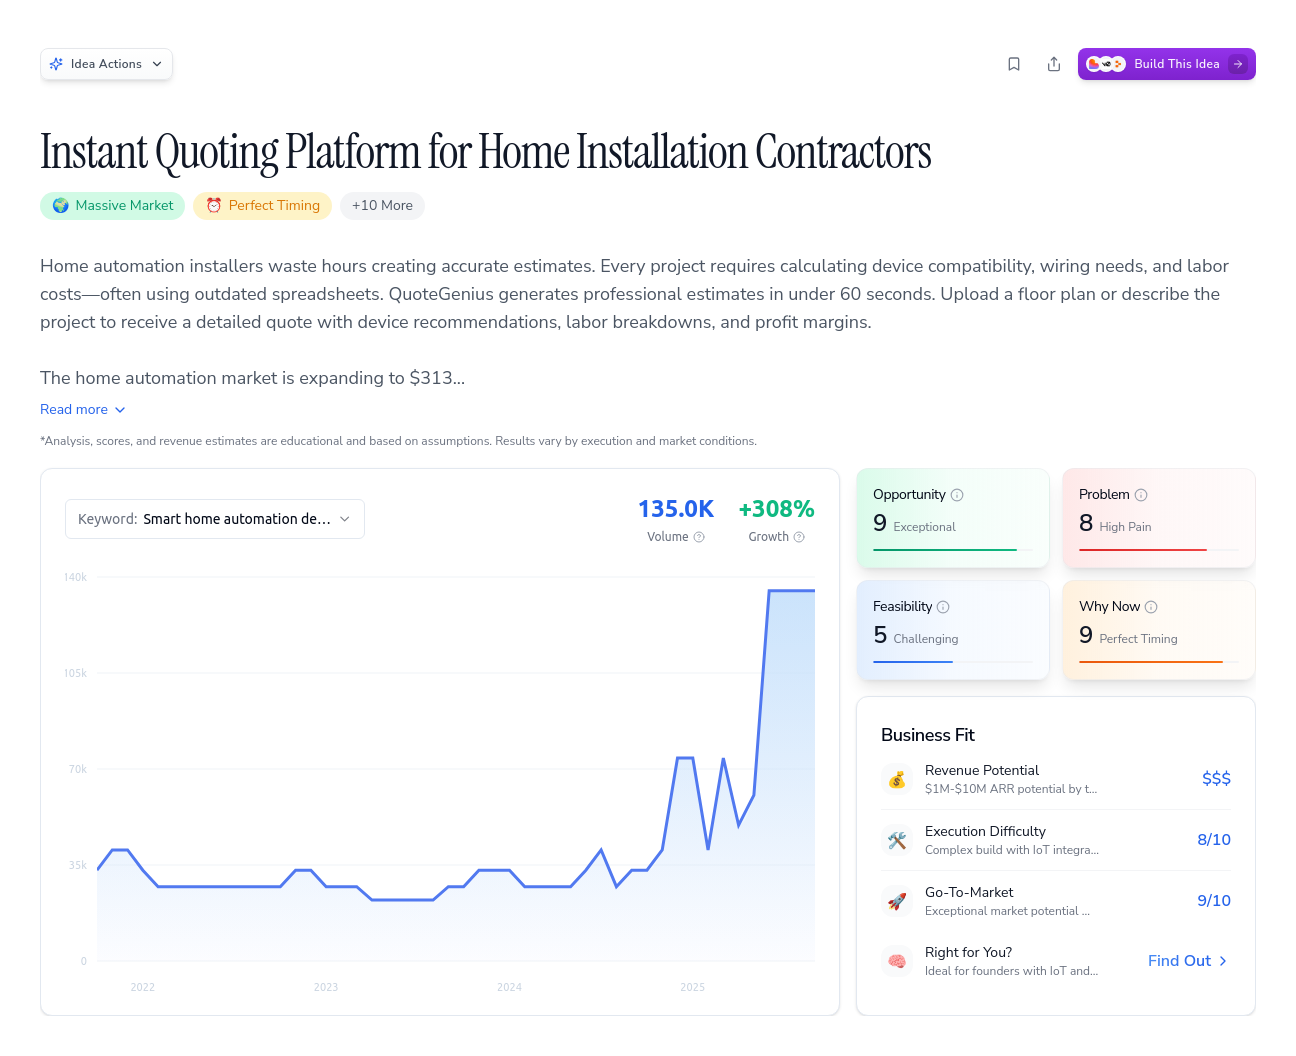Viewport: 1296px width, 1056px height.
Task: Expand description with Read more
Action: pos(83,410)
